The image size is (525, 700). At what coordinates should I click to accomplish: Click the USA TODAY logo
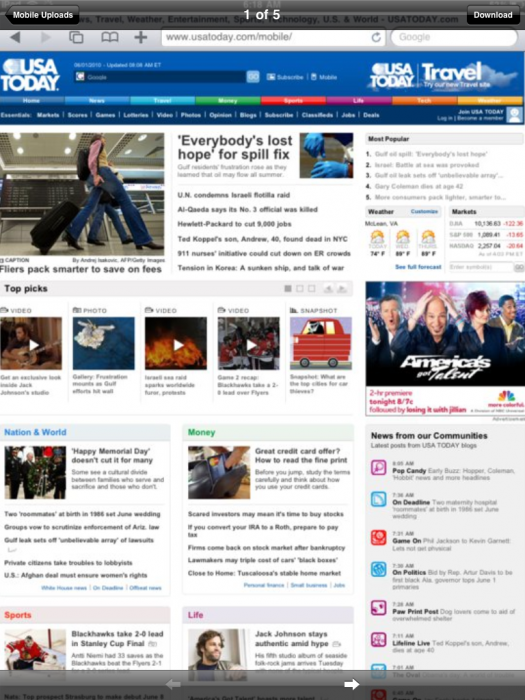[30, 75]
